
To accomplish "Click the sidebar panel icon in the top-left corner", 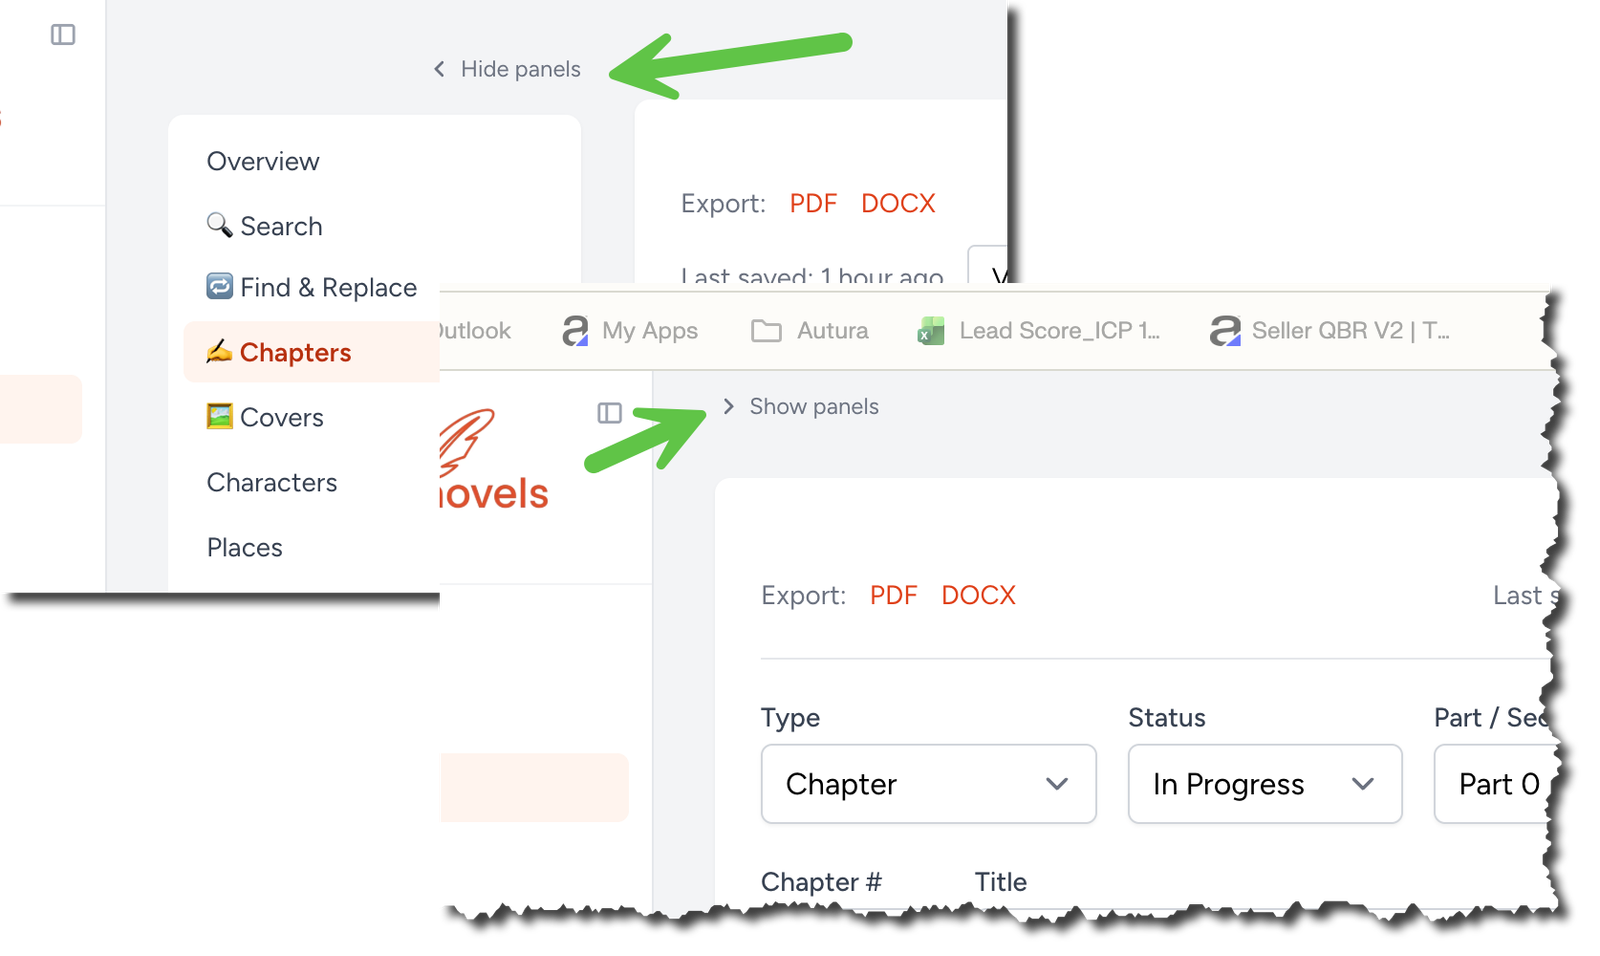I will tap(63, 33).
